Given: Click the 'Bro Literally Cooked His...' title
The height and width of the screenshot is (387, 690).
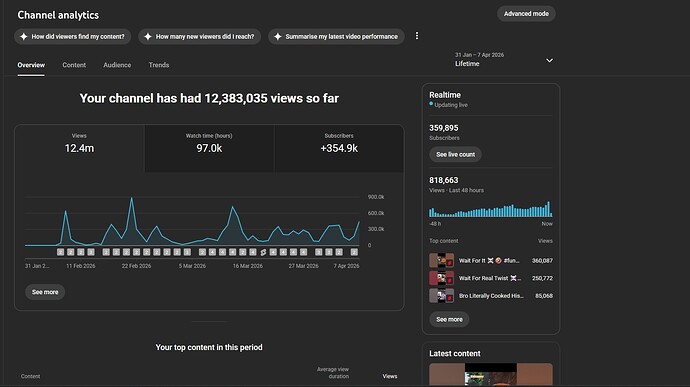Looking at the screenshot, I should 491,296.
